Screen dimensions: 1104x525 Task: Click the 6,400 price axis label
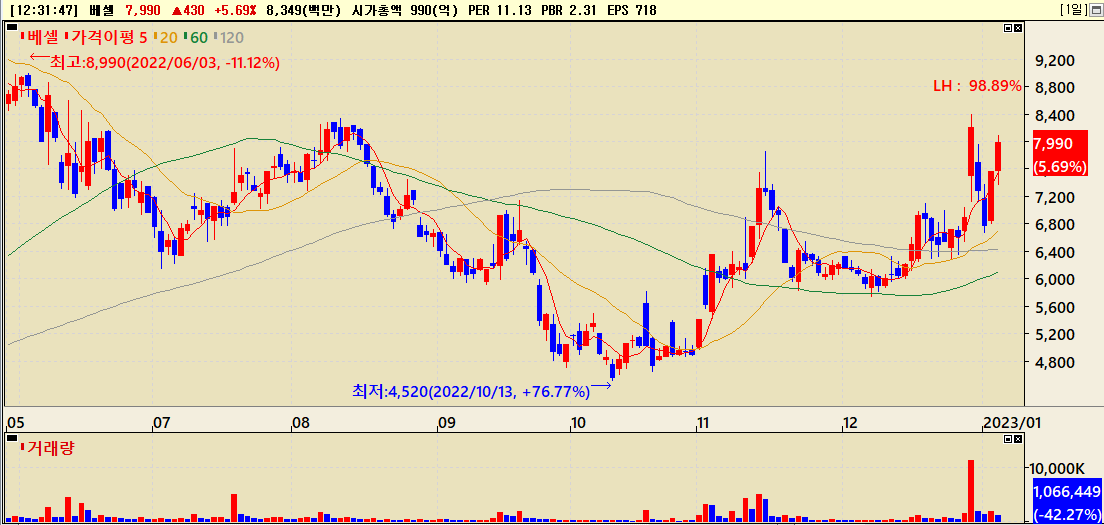click(1053, 253)
